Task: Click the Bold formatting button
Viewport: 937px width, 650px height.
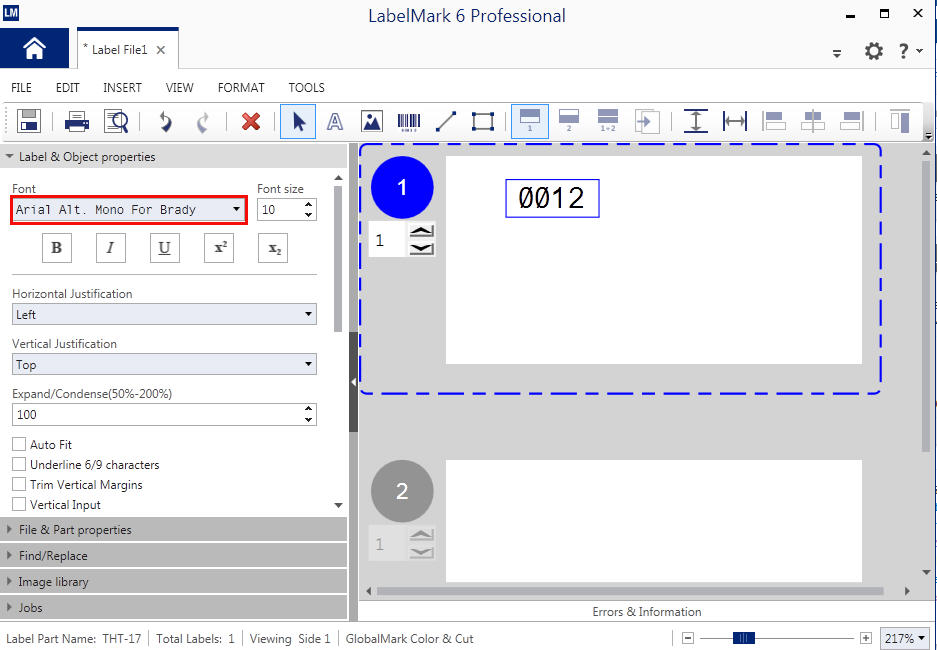Action: click(57, 248)
